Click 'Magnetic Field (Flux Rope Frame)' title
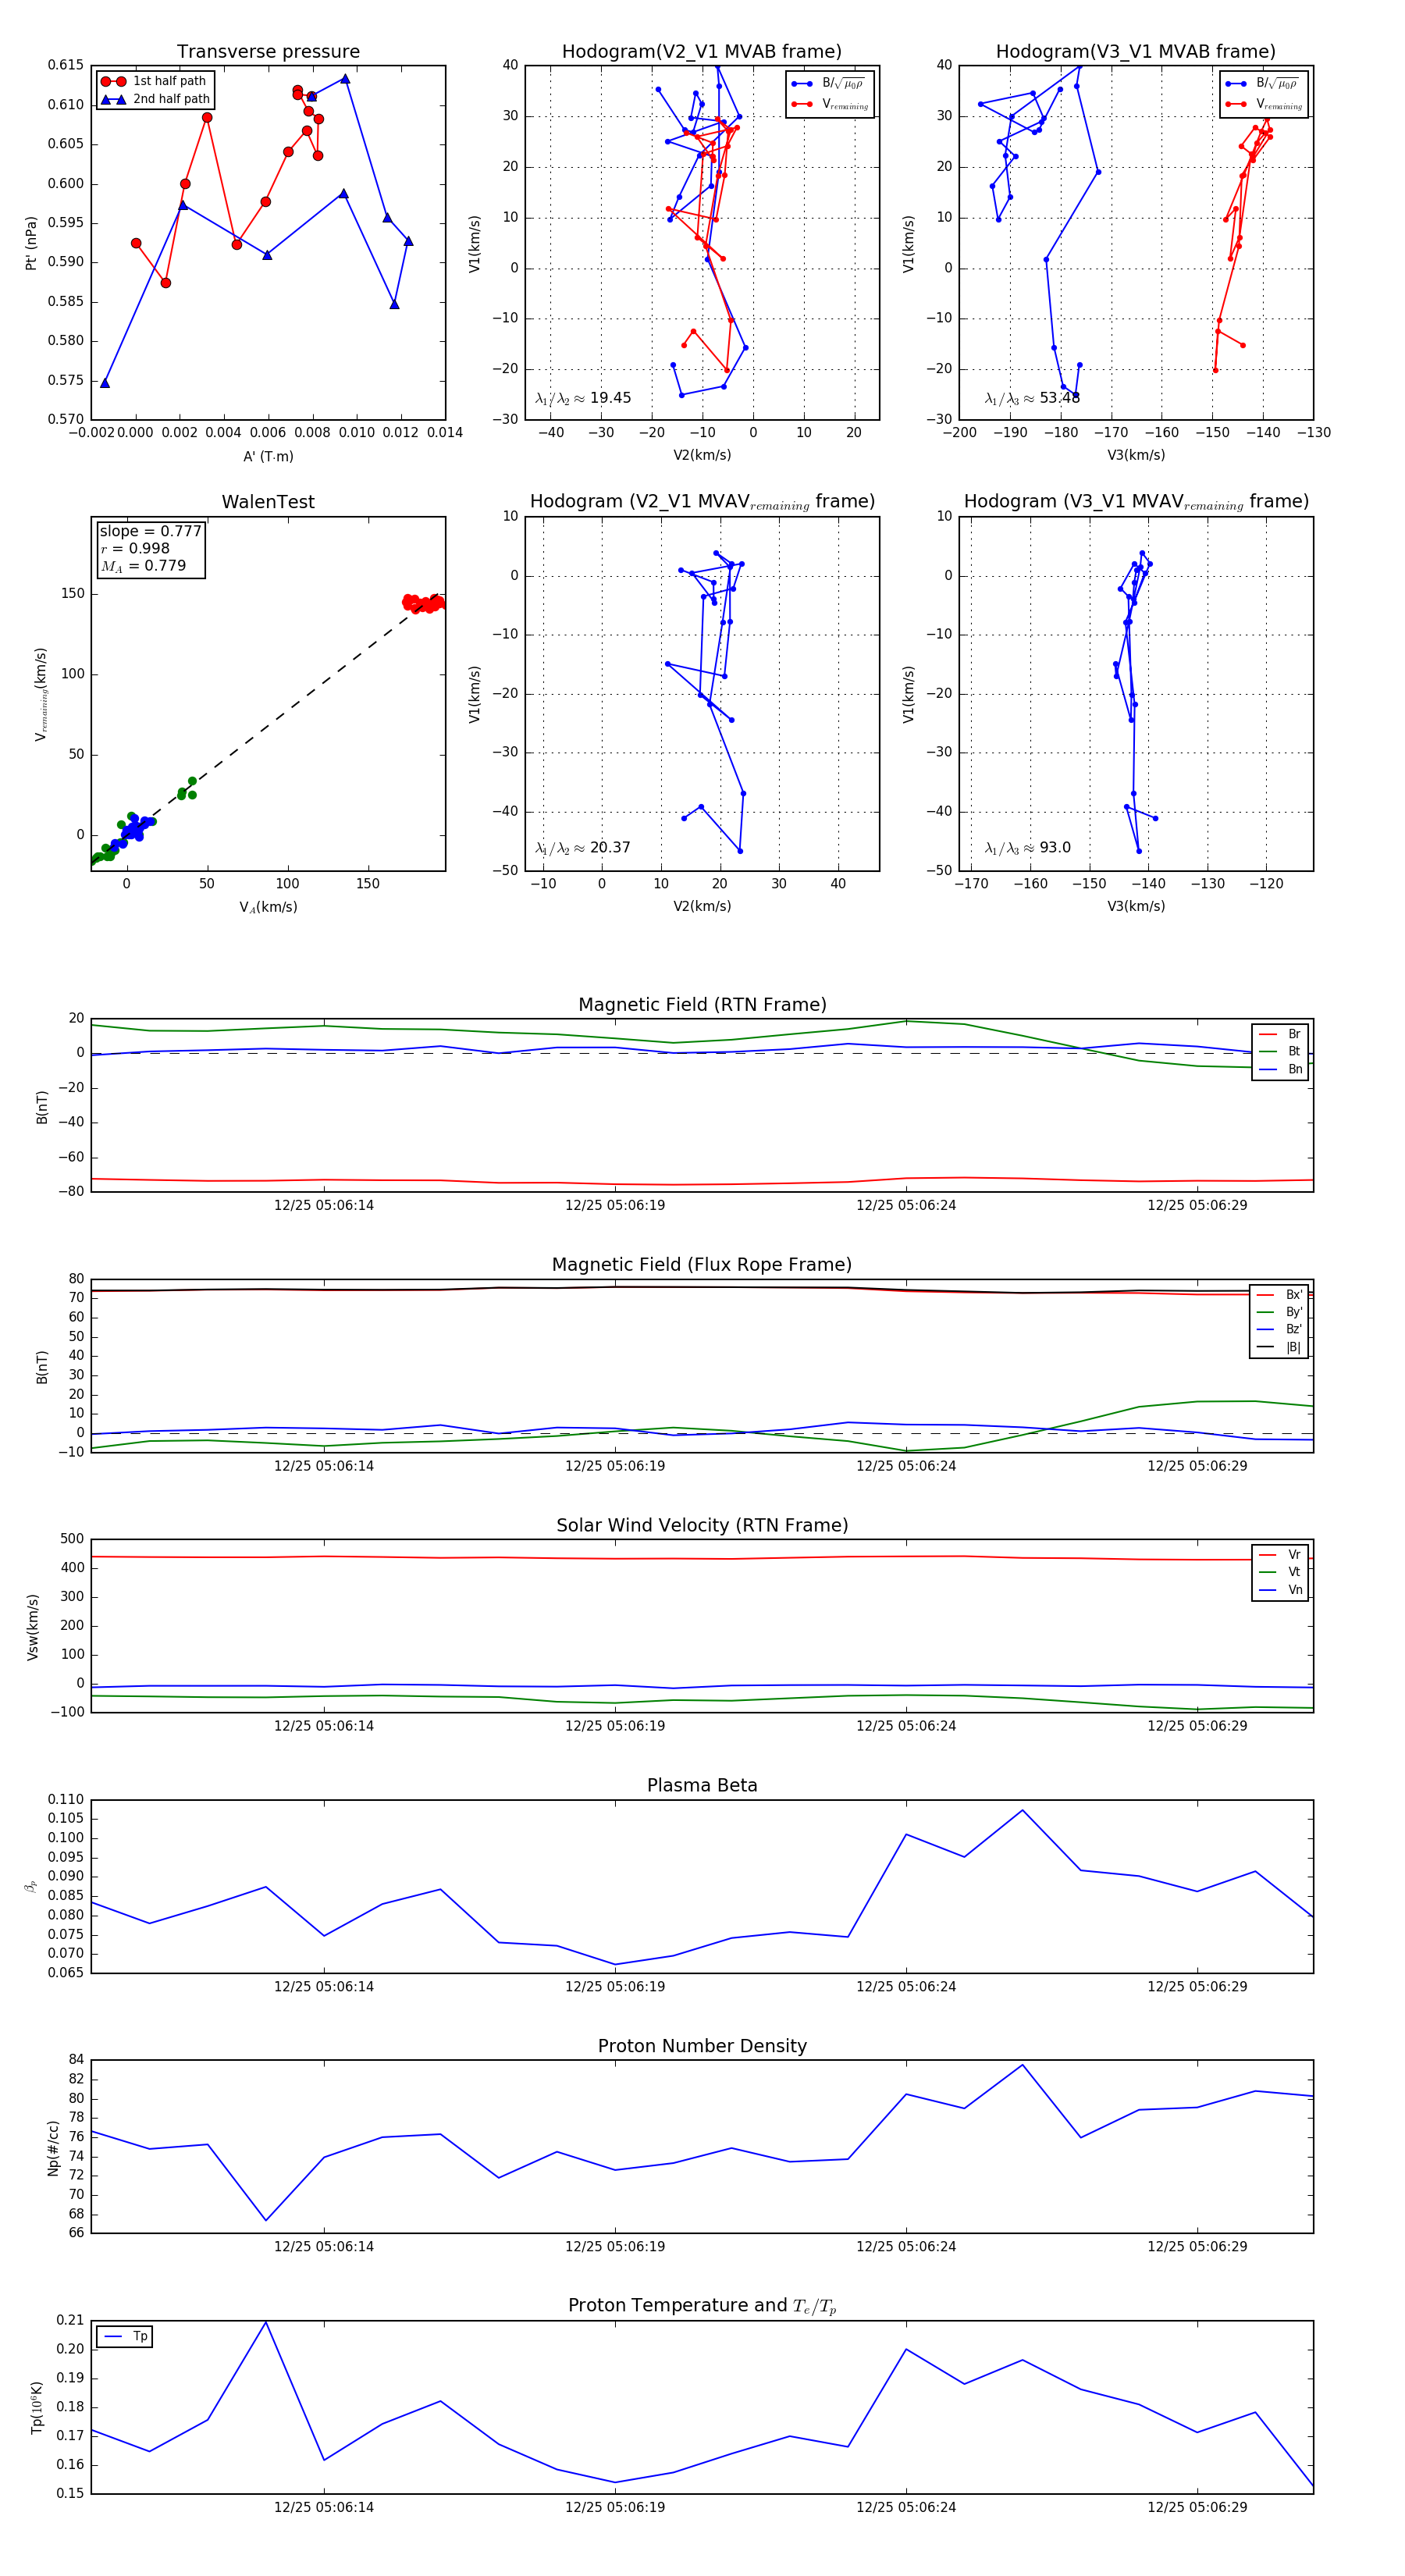Viewport: 1405px width, 2576px height. (702, 1265)
